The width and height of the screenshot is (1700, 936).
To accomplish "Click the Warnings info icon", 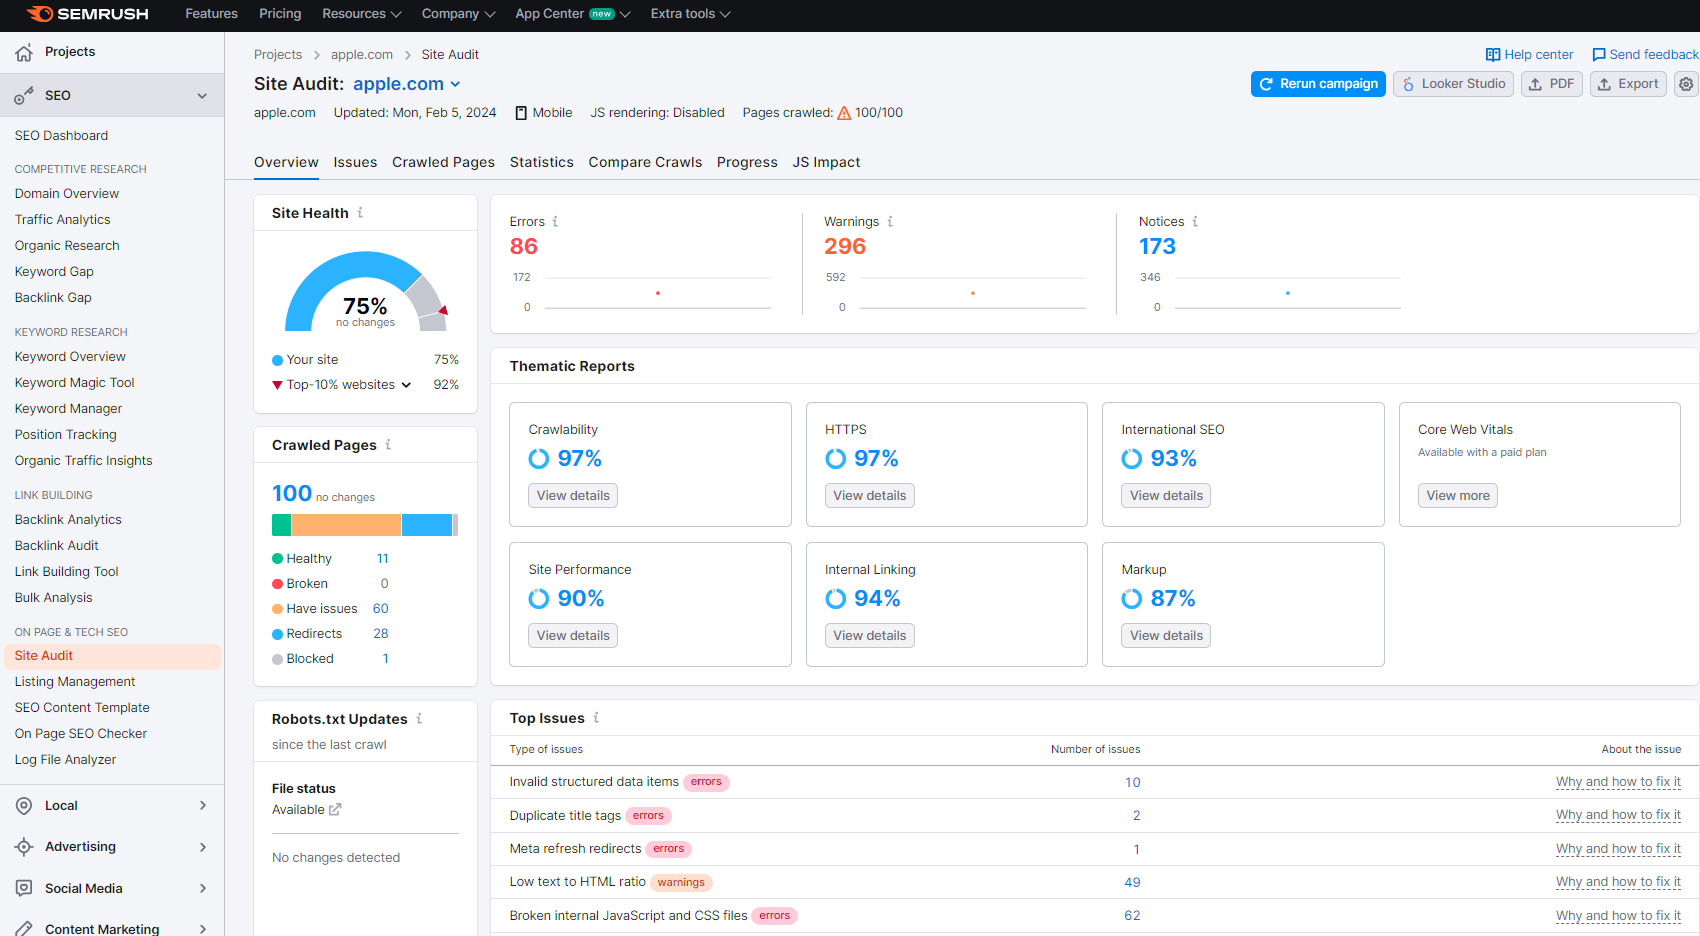I will click(890, 222).
